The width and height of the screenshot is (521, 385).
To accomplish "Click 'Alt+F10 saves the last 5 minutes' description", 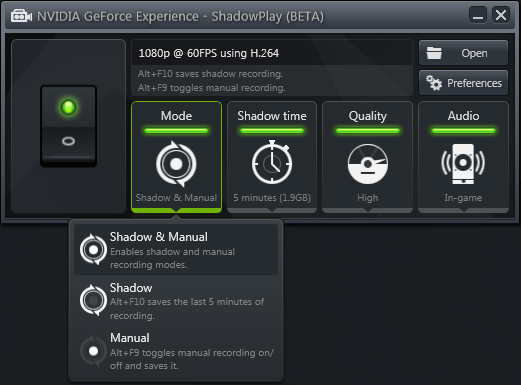I will coord(187,309).
